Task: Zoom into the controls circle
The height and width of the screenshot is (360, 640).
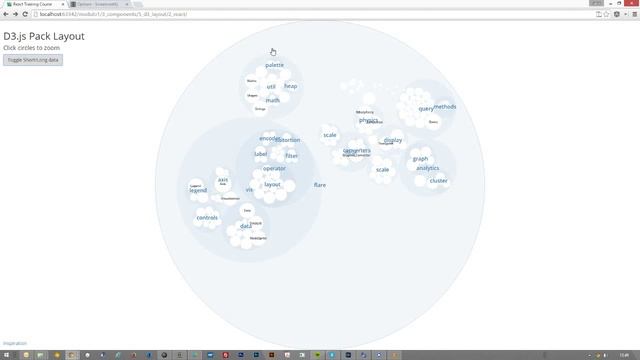Action: point(207,218)
